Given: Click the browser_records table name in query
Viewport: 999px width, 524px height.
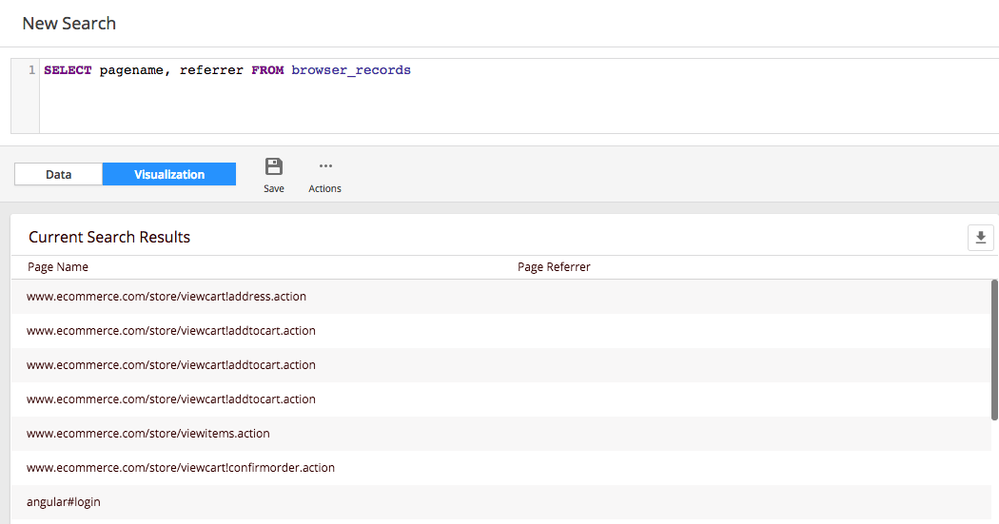Looking at the screenshot, I should tap(351, 71).
